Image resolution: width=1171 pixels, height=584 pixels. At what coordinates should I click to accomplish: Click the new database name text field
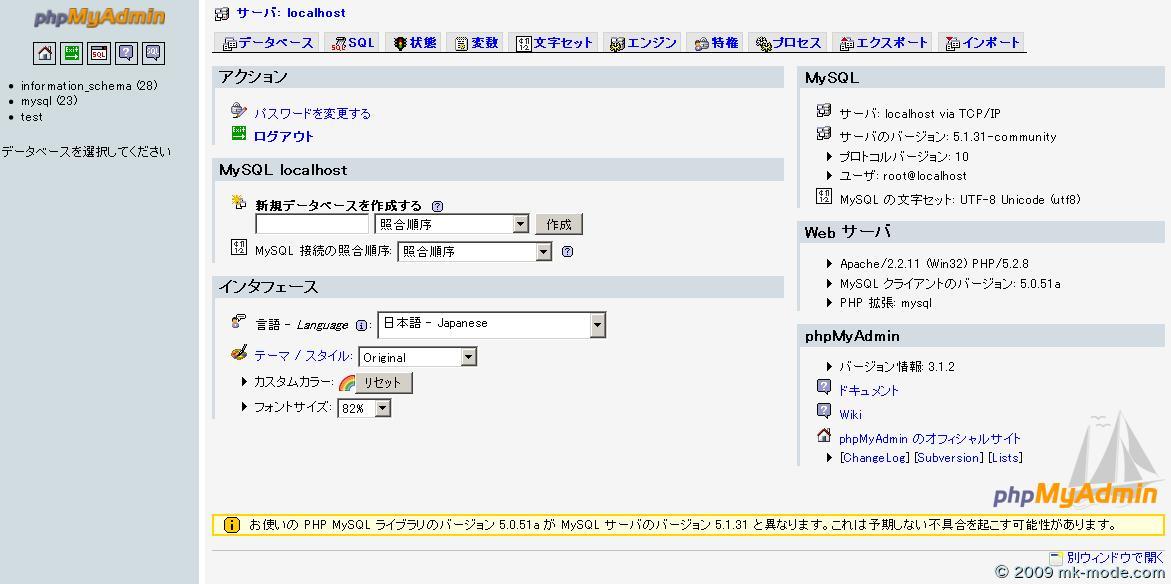pos(312,224)
